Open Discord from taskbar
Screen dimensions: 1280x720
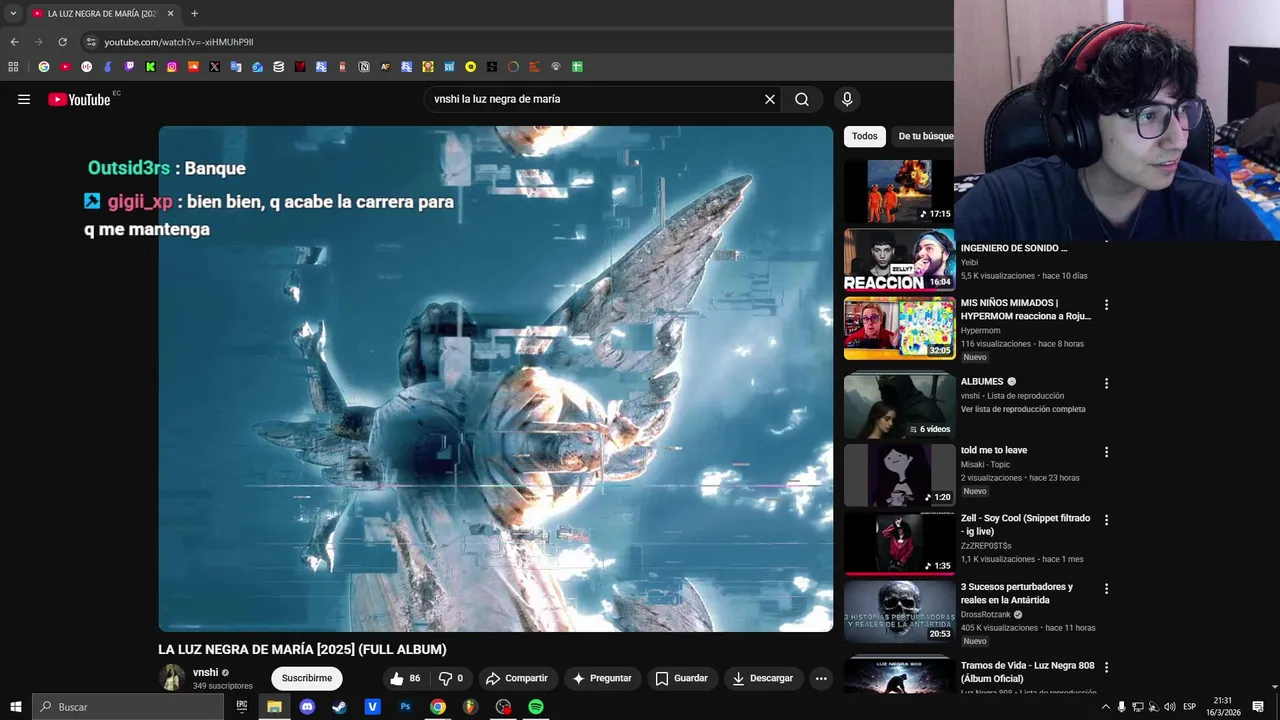[307, 707]
